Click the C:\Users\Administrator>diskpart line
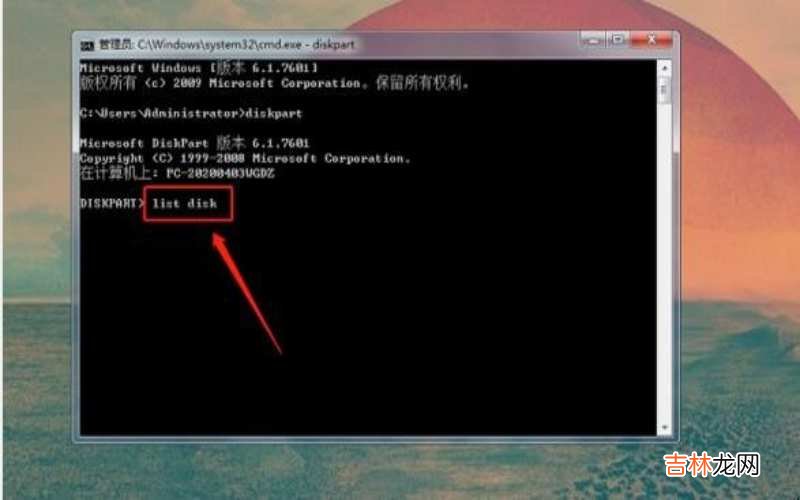Viewport: 800px width, 500px height. 191,113
